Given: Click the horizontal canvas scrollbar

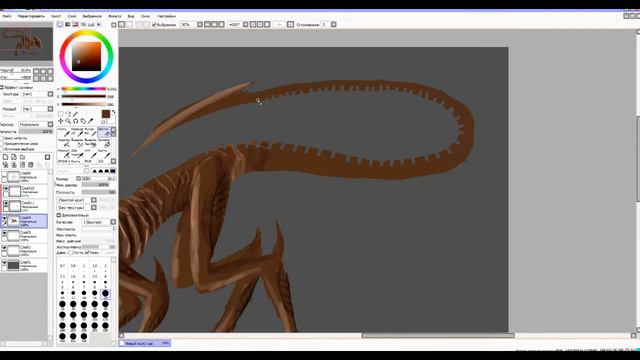Looking at the screenshot, I should coord(438,336).
